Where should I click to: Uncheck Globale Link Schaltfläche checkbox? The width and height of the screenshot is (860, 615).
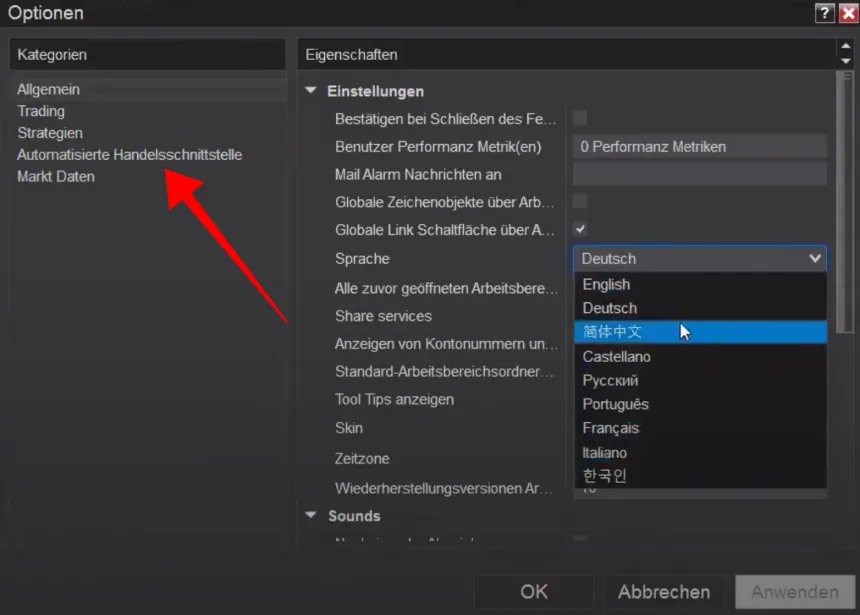(580, 229)
